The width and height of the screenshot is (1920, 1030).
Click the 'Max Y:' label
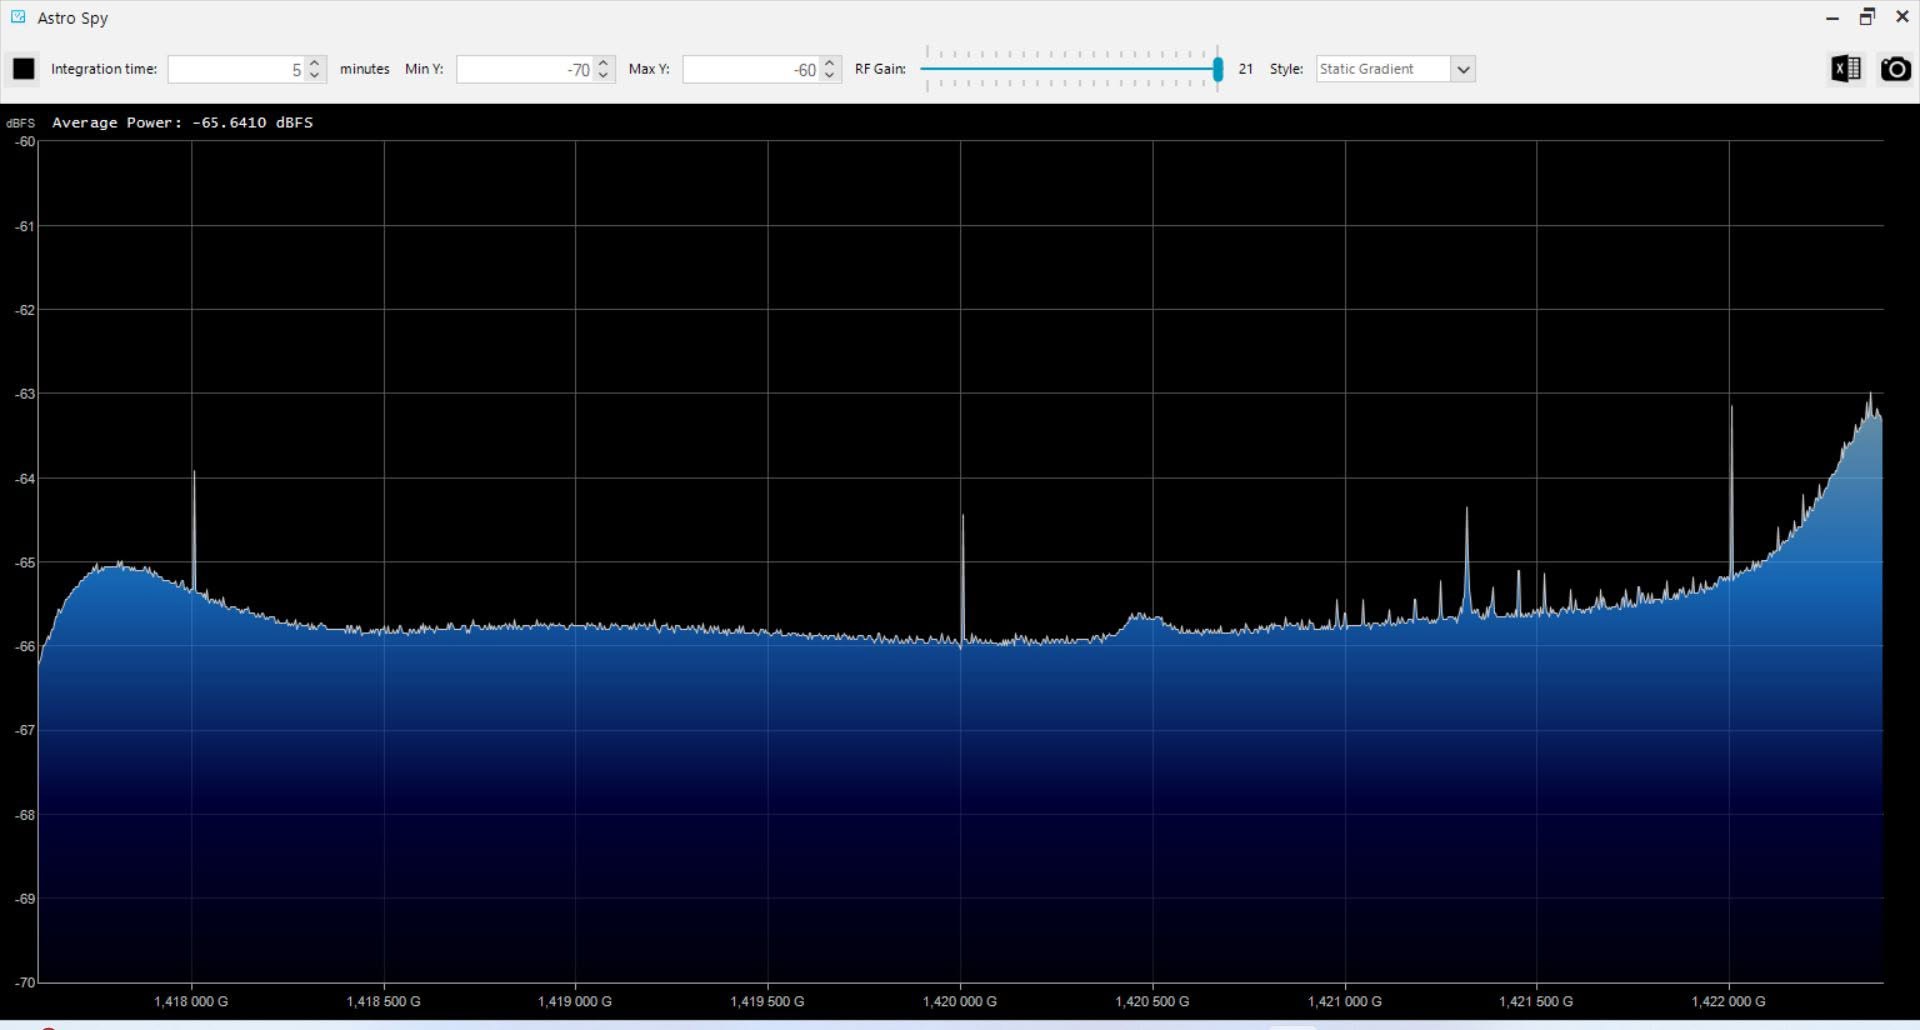[649, 69]
